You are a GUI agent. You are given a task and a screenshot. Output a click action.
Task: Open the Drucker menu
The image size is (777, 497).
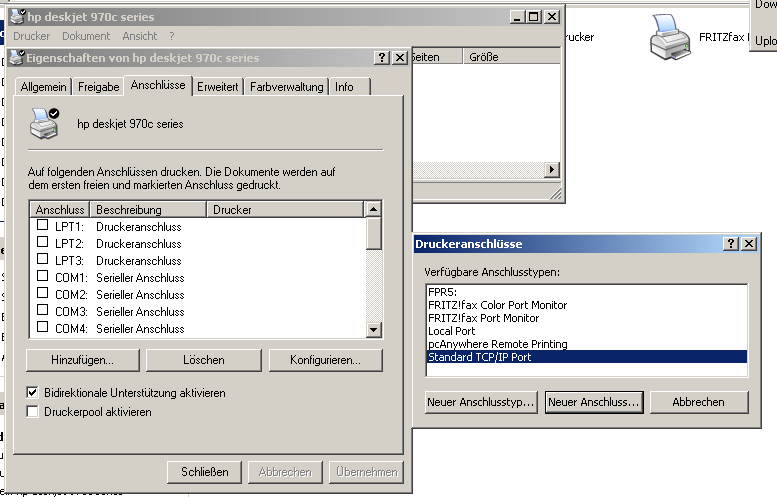(32, 36)
